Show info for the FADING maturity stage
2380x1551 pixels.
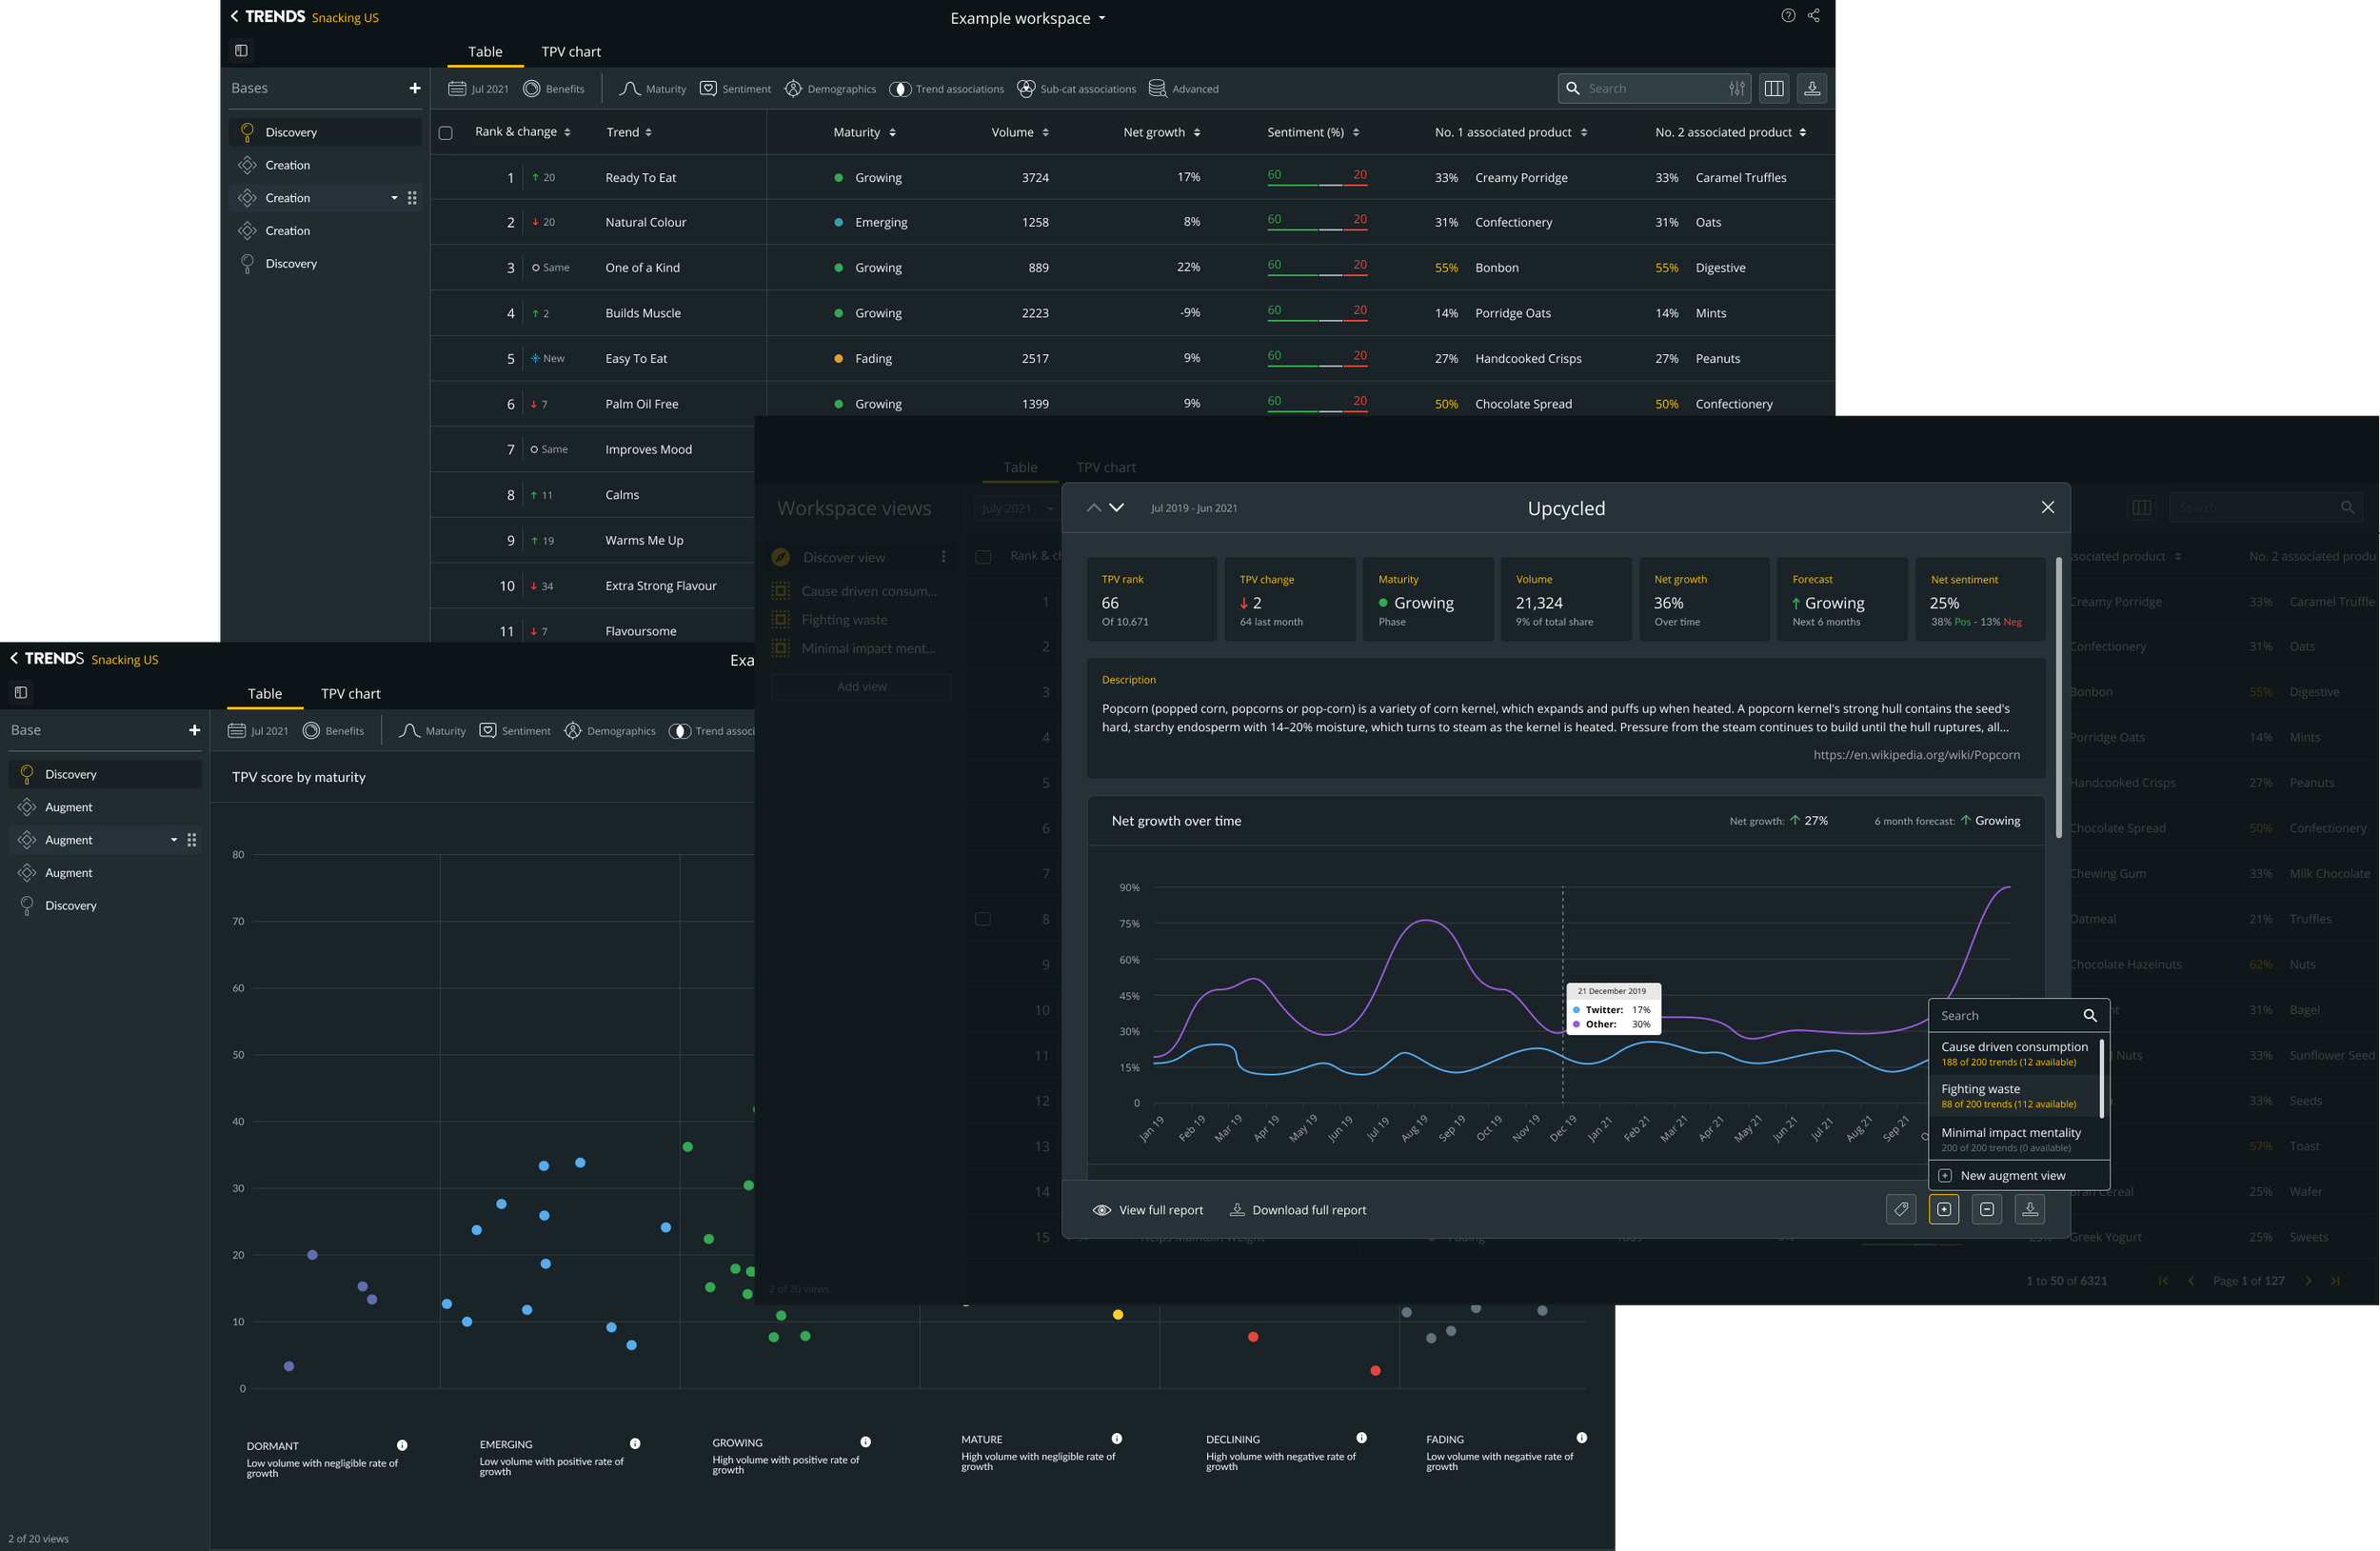1582,1437
